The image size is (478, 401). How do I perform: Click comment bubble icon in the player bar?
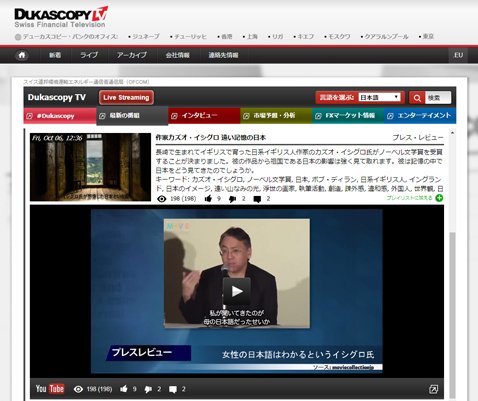click(x=173, y=389)
